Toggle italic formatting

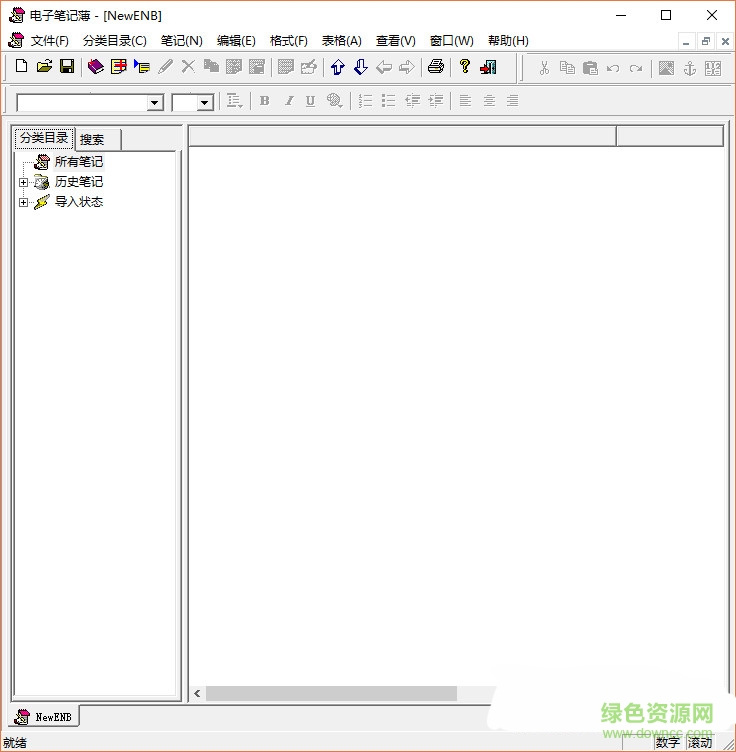tap(289, 101)
